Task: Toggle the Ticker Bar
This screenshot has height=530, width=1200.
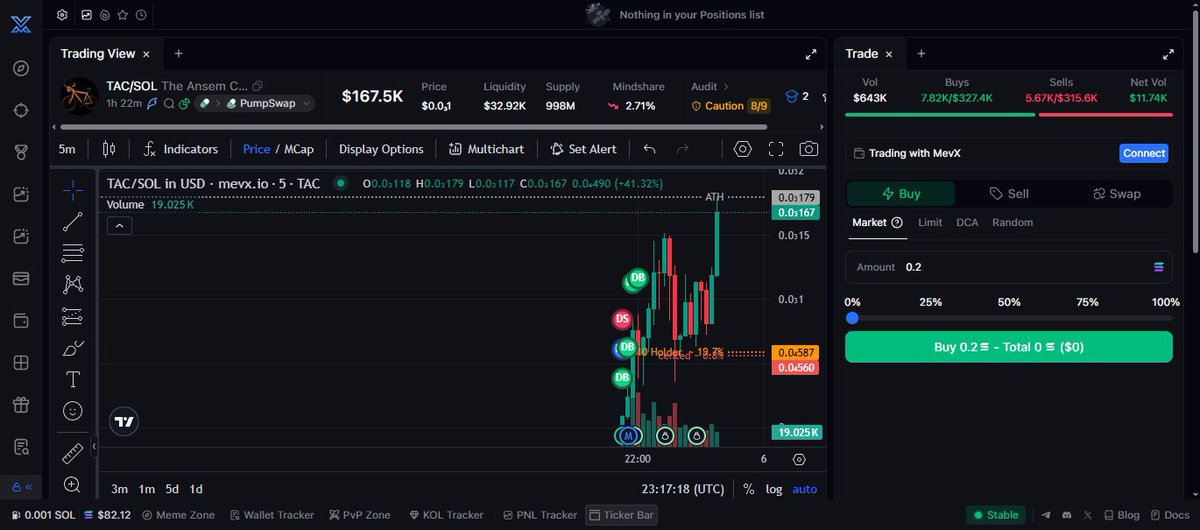Action: point(621,515)
